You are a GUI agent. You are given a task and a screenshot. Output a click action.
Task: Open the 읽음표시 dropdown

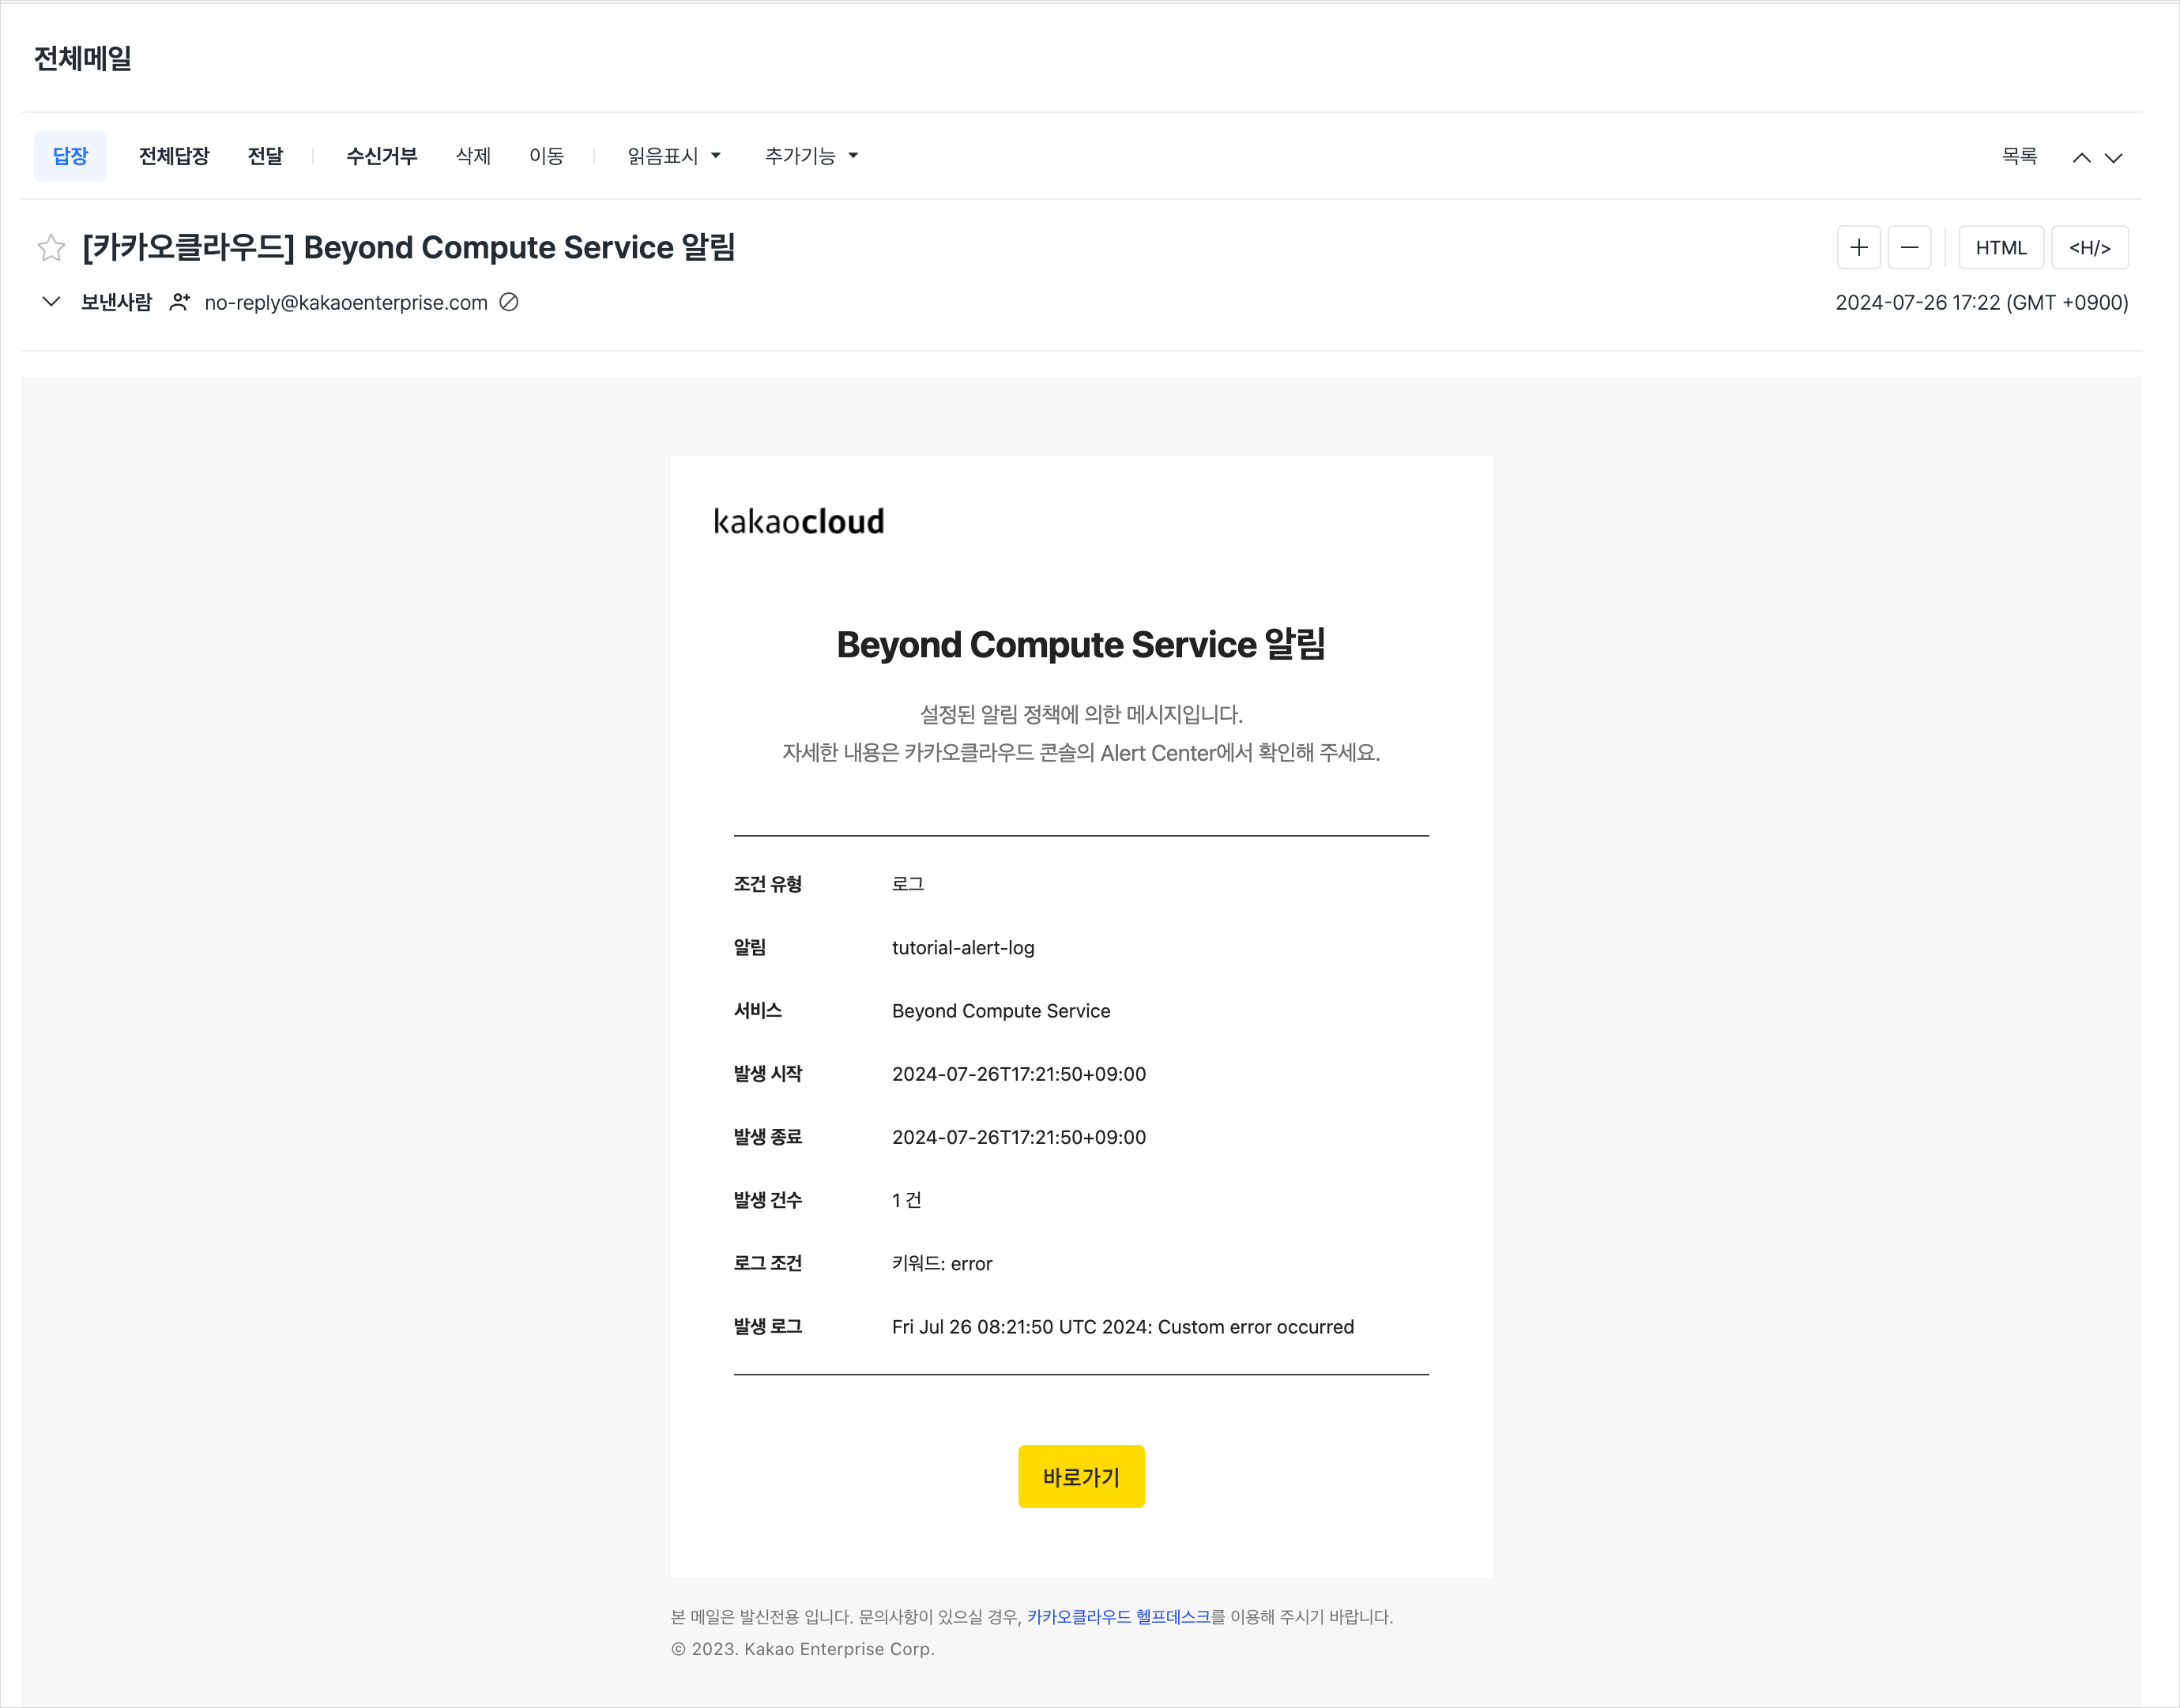[674, 156]
